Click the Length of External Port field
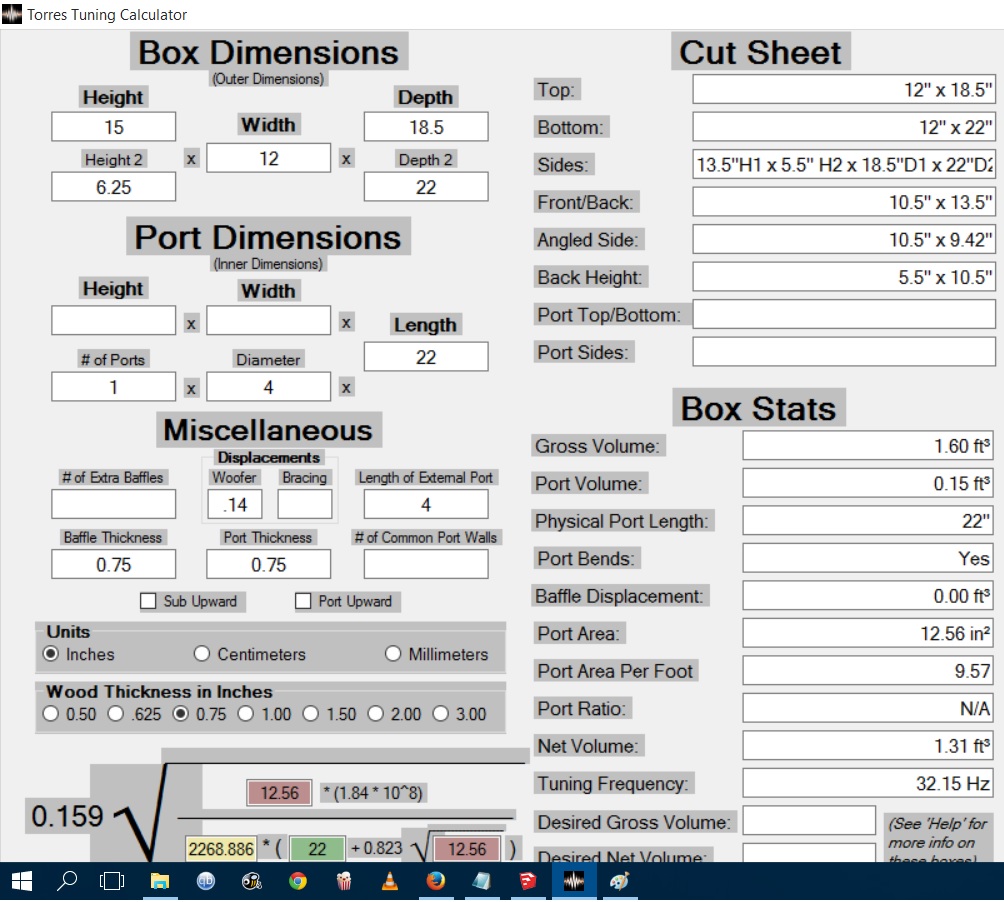The width and height of the screenshot is (1004, 902). (426, 504)
